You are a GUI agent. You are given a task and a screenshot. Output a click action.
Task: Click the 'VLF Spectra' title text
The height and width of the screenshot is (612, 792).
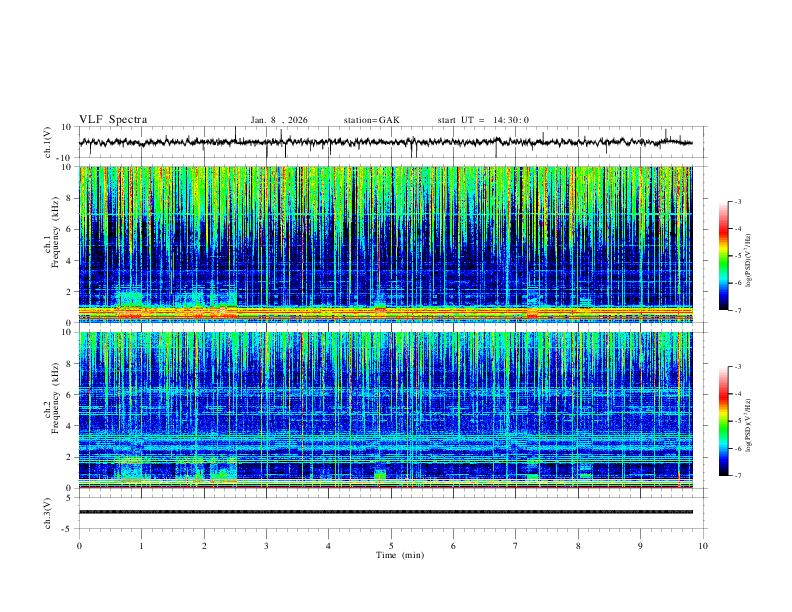113,120
